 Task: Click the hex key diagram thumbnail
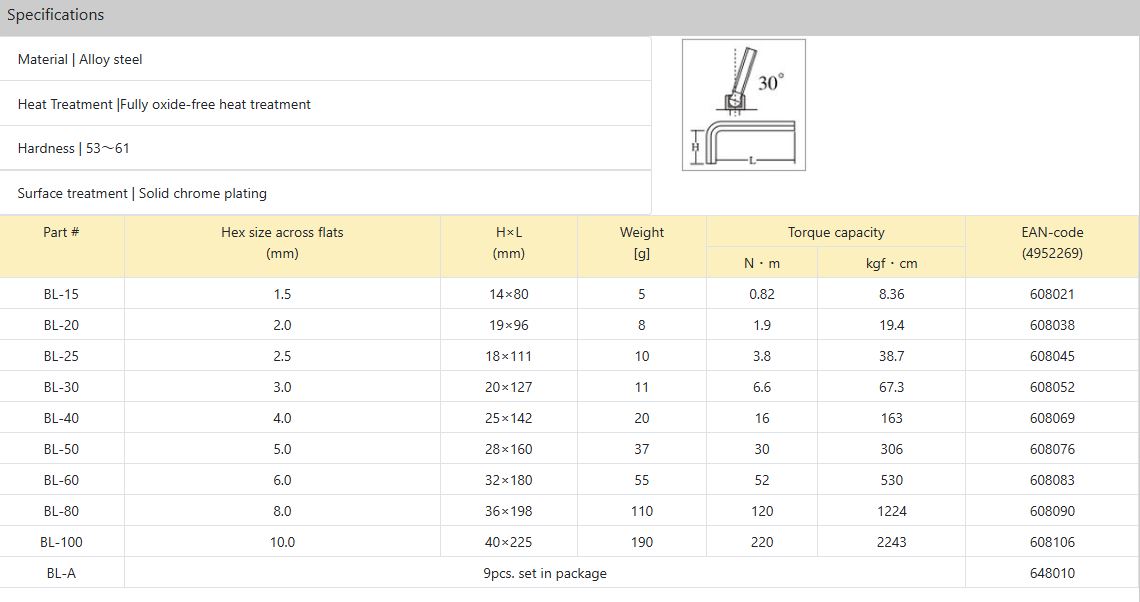pyautogui.click(x=743, y=105)
